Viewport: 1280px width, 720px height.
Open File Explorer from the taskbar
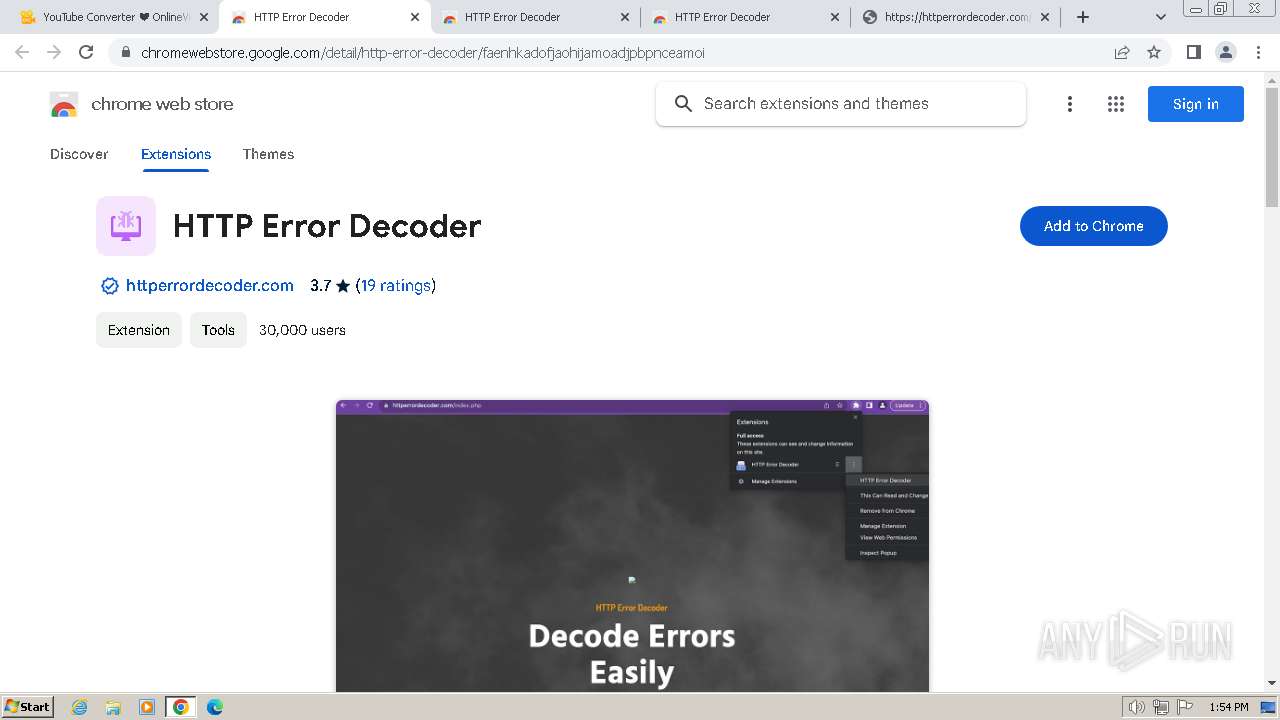point(113,707)
